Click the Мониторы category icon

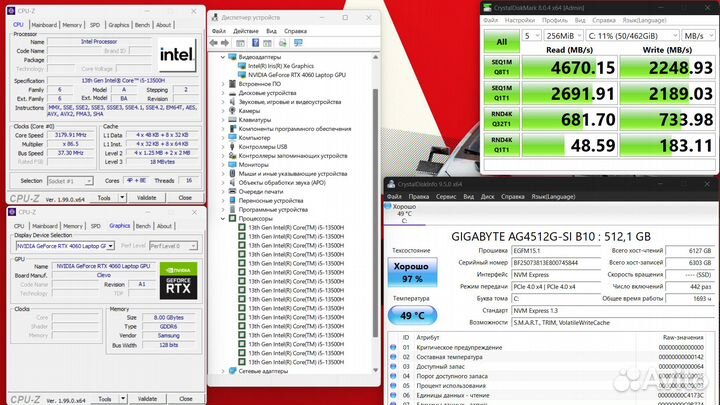point(232,164)
